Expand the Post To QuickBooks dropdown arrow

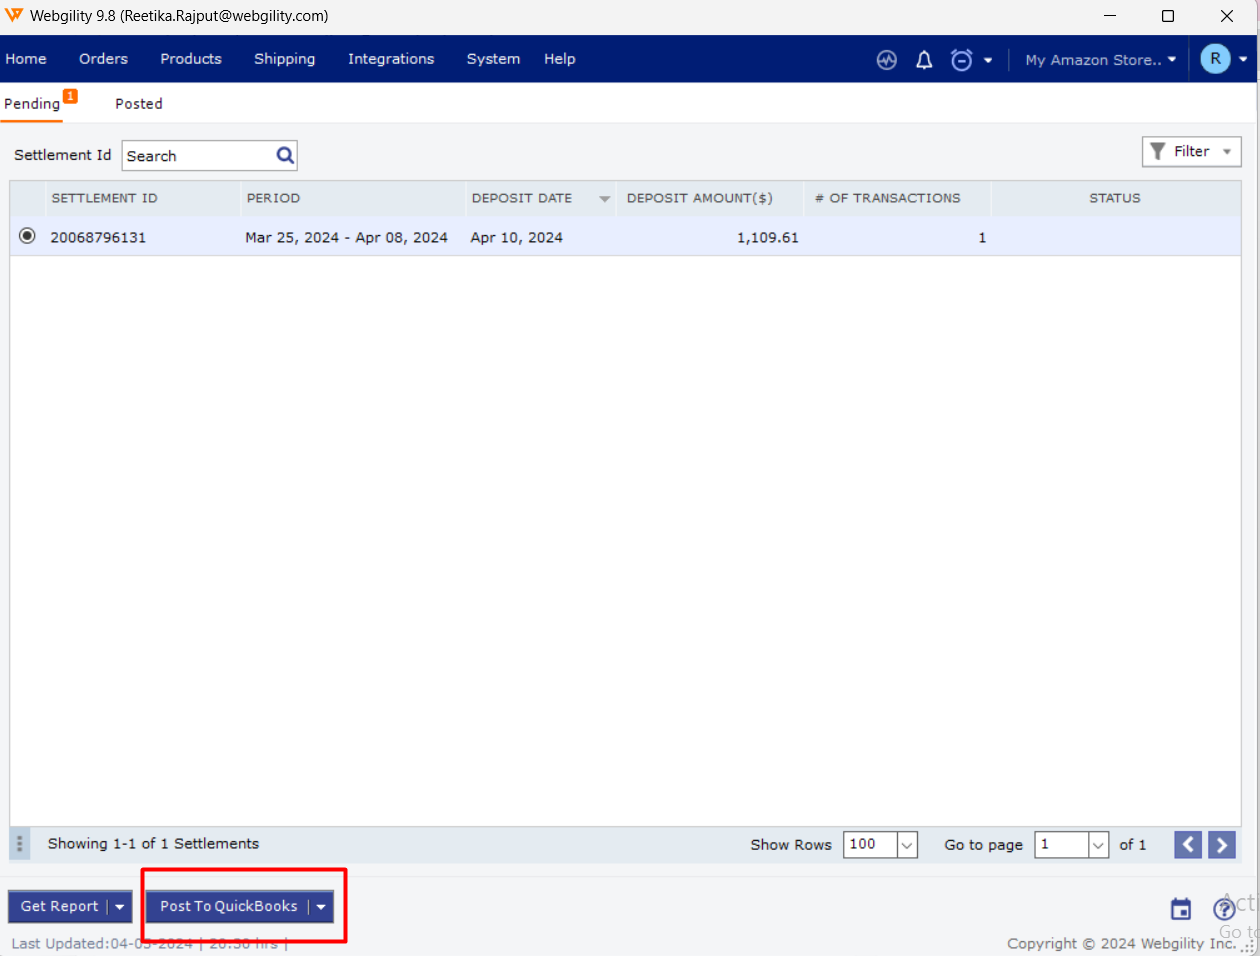pos(321,907)
